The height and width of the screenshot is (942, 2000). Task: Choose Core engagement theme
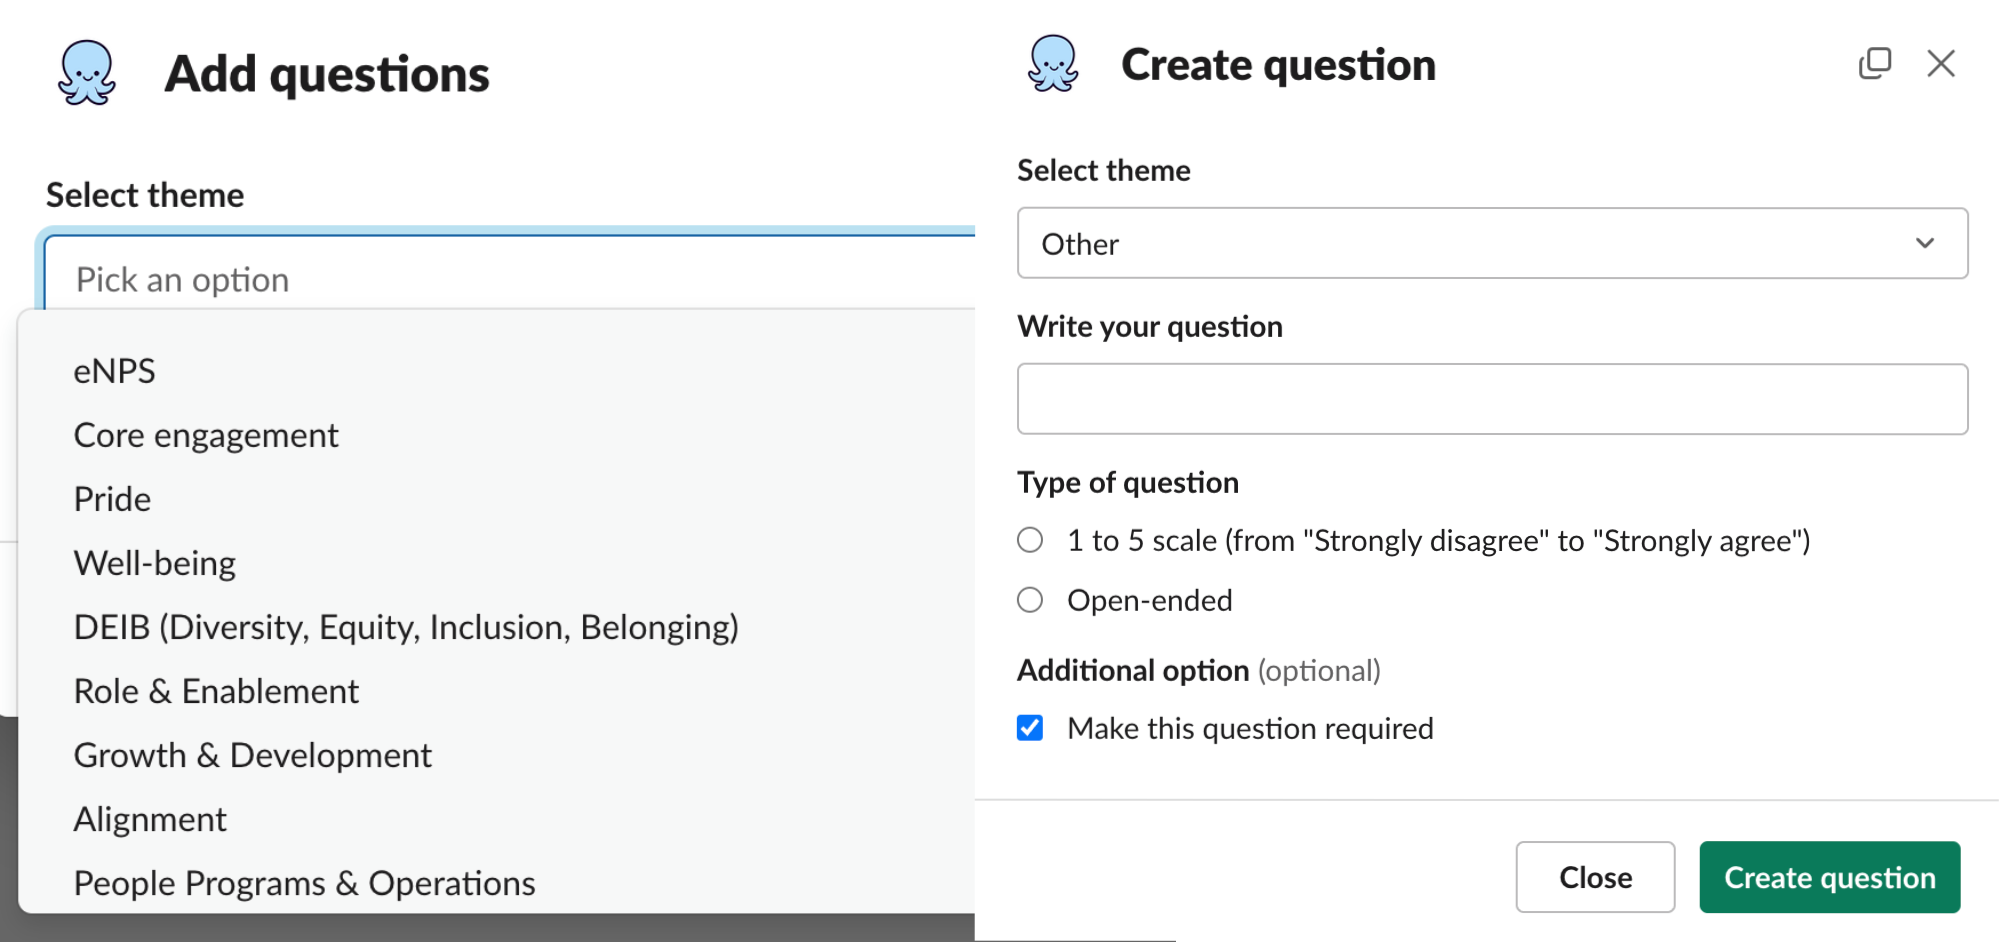(206, 435)
